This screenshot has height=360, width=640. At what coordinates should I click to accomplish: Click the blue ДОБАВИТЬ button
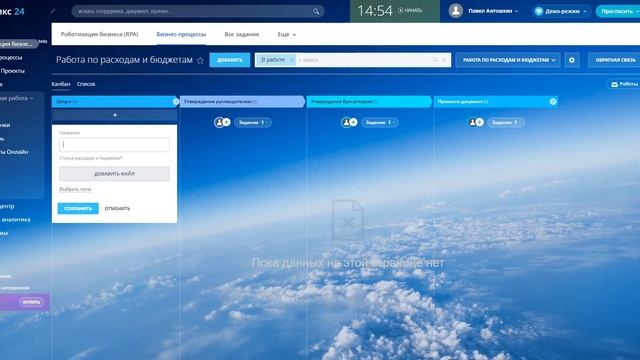point(230,60)
